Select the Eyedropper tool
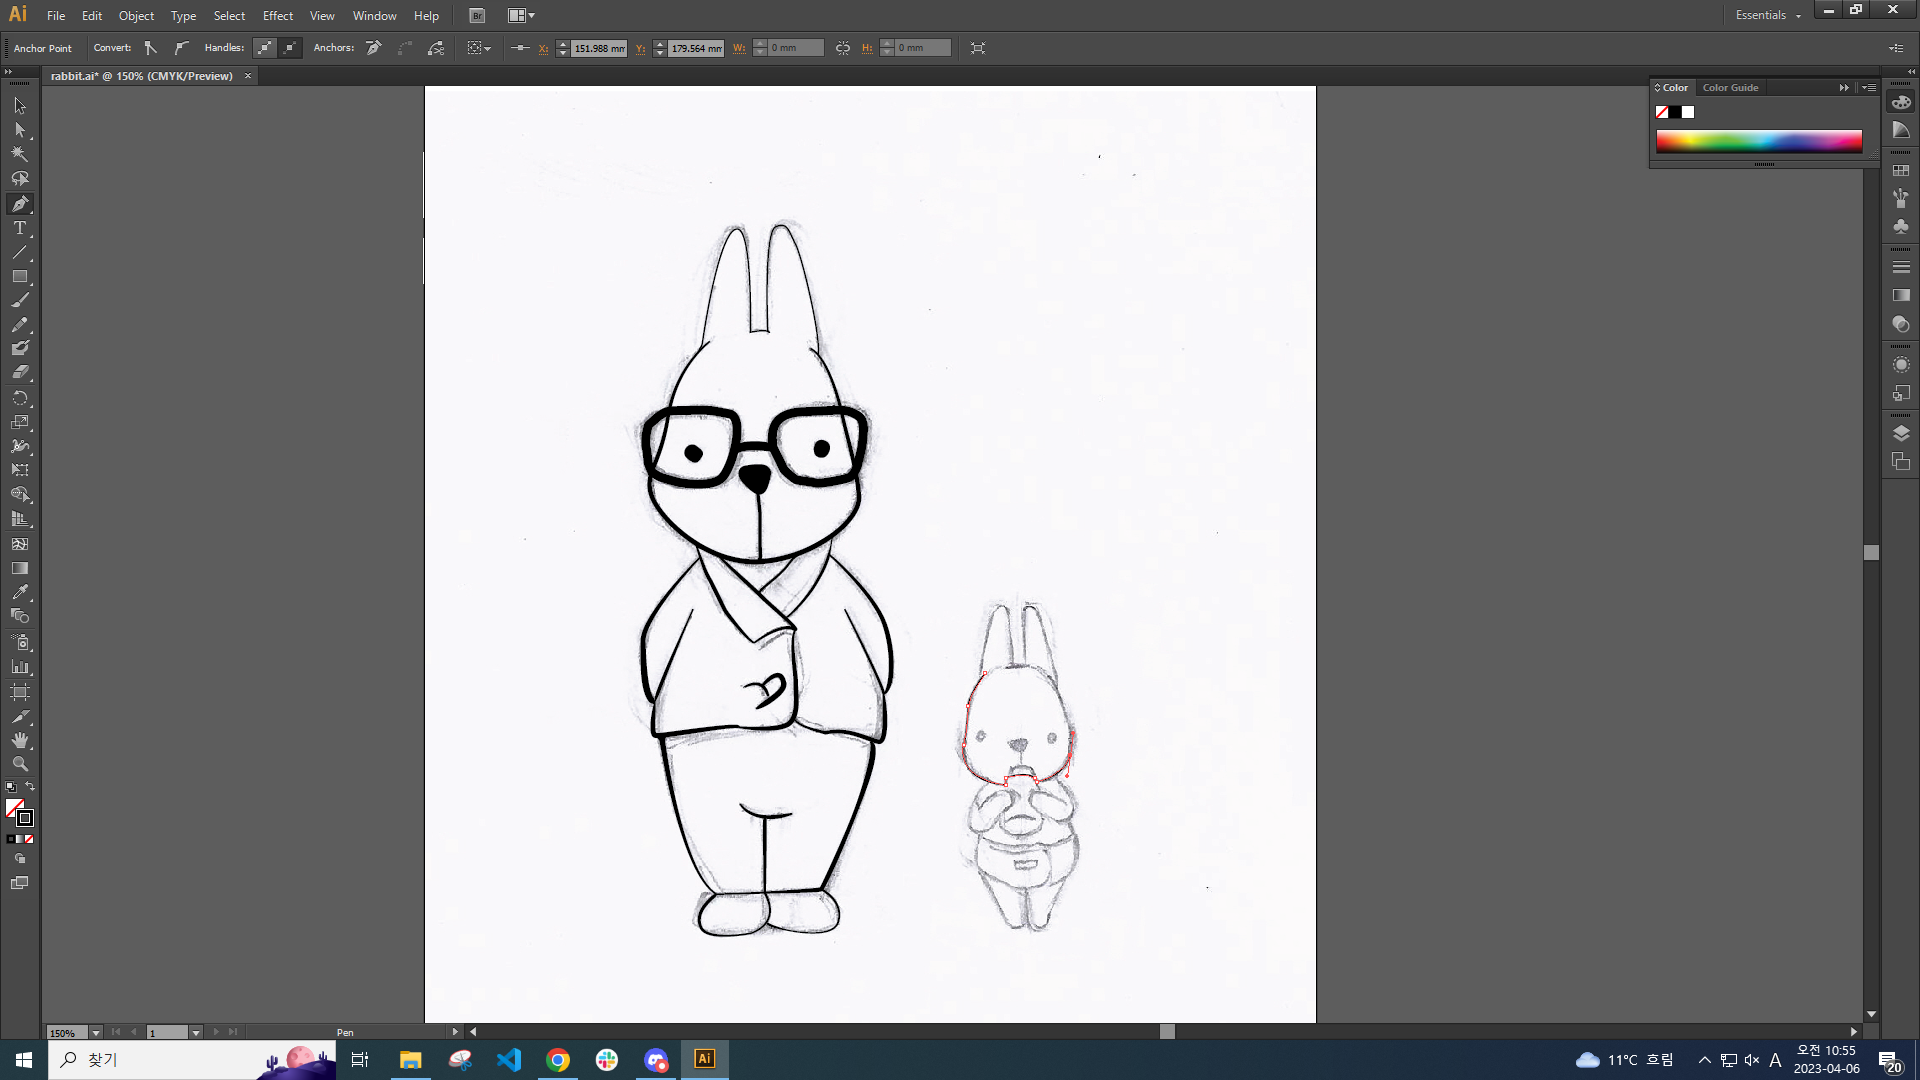The width and height of the screenshot is (1920, 1080). click(x=20, y=592)
